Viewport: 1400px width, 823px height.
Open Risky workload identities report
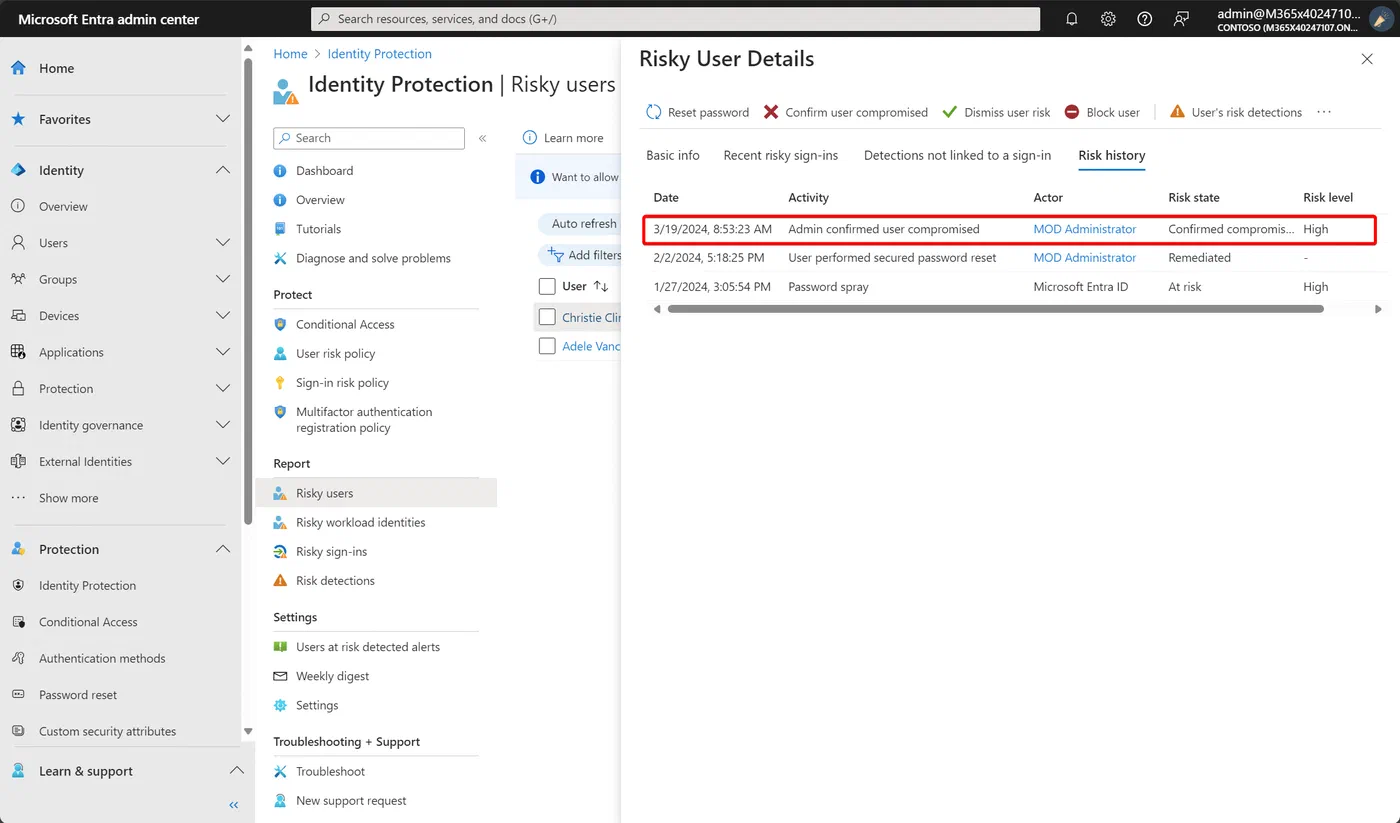pos(360,522)
